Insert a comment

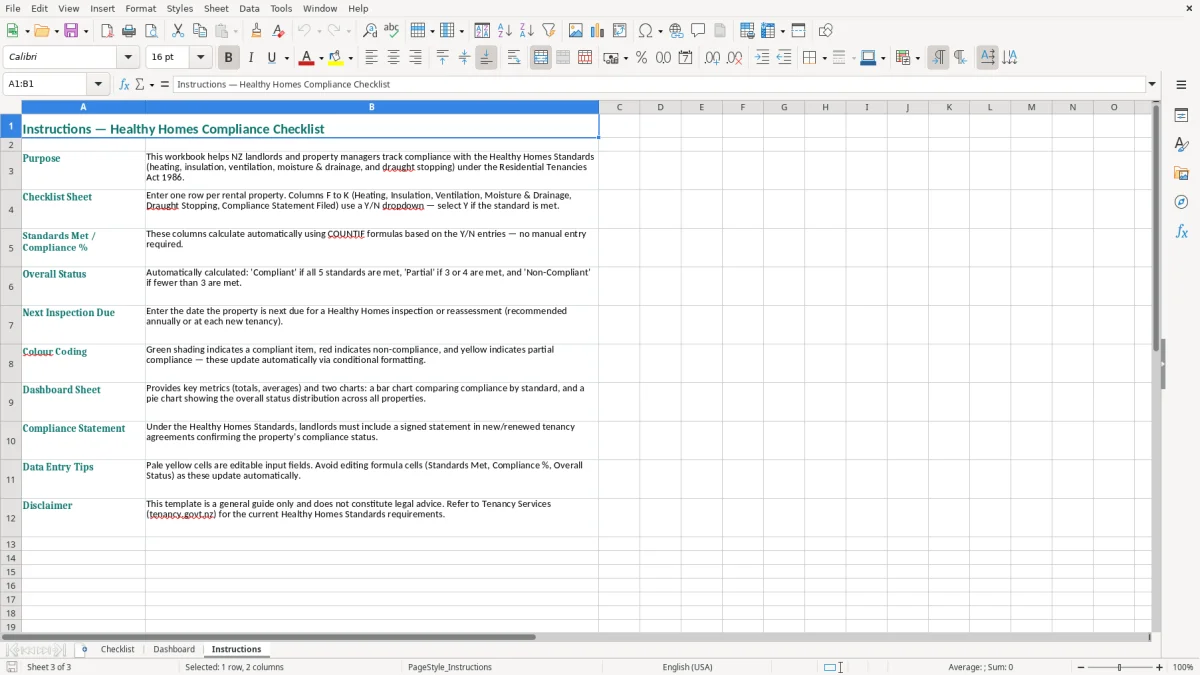(698, 31)
